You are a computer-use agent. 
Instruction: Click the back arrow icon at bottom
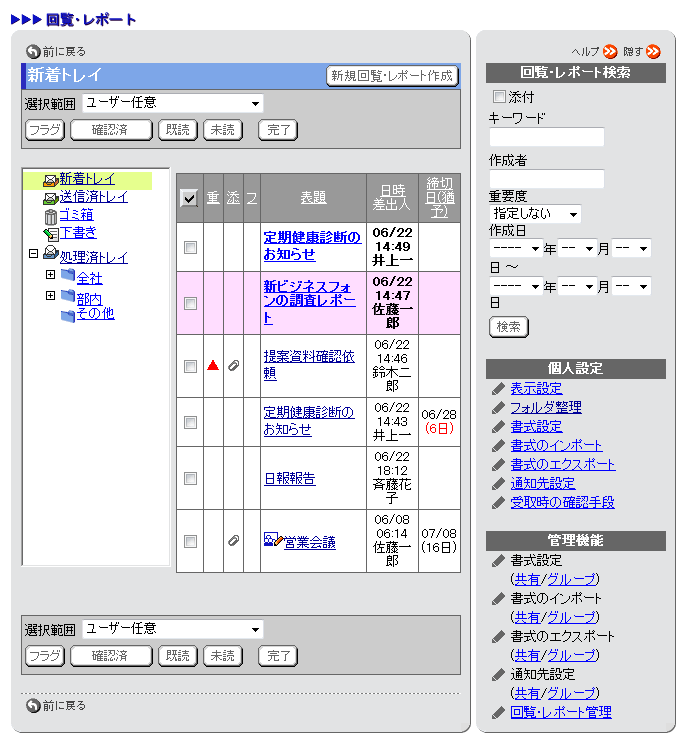click(x=33, y=706)
